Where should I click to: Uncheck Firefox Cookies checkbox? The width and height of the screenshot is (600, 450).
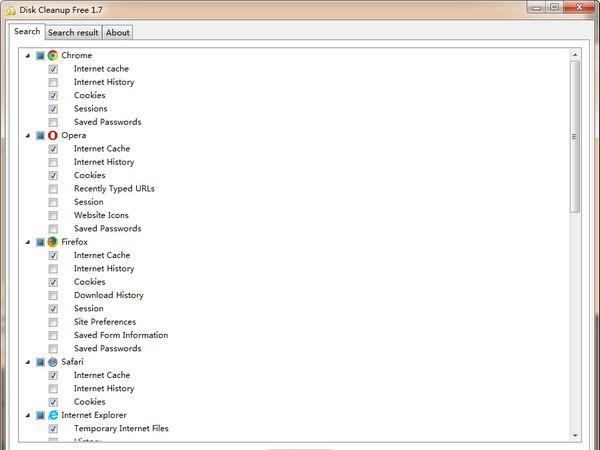pos(53,282)
